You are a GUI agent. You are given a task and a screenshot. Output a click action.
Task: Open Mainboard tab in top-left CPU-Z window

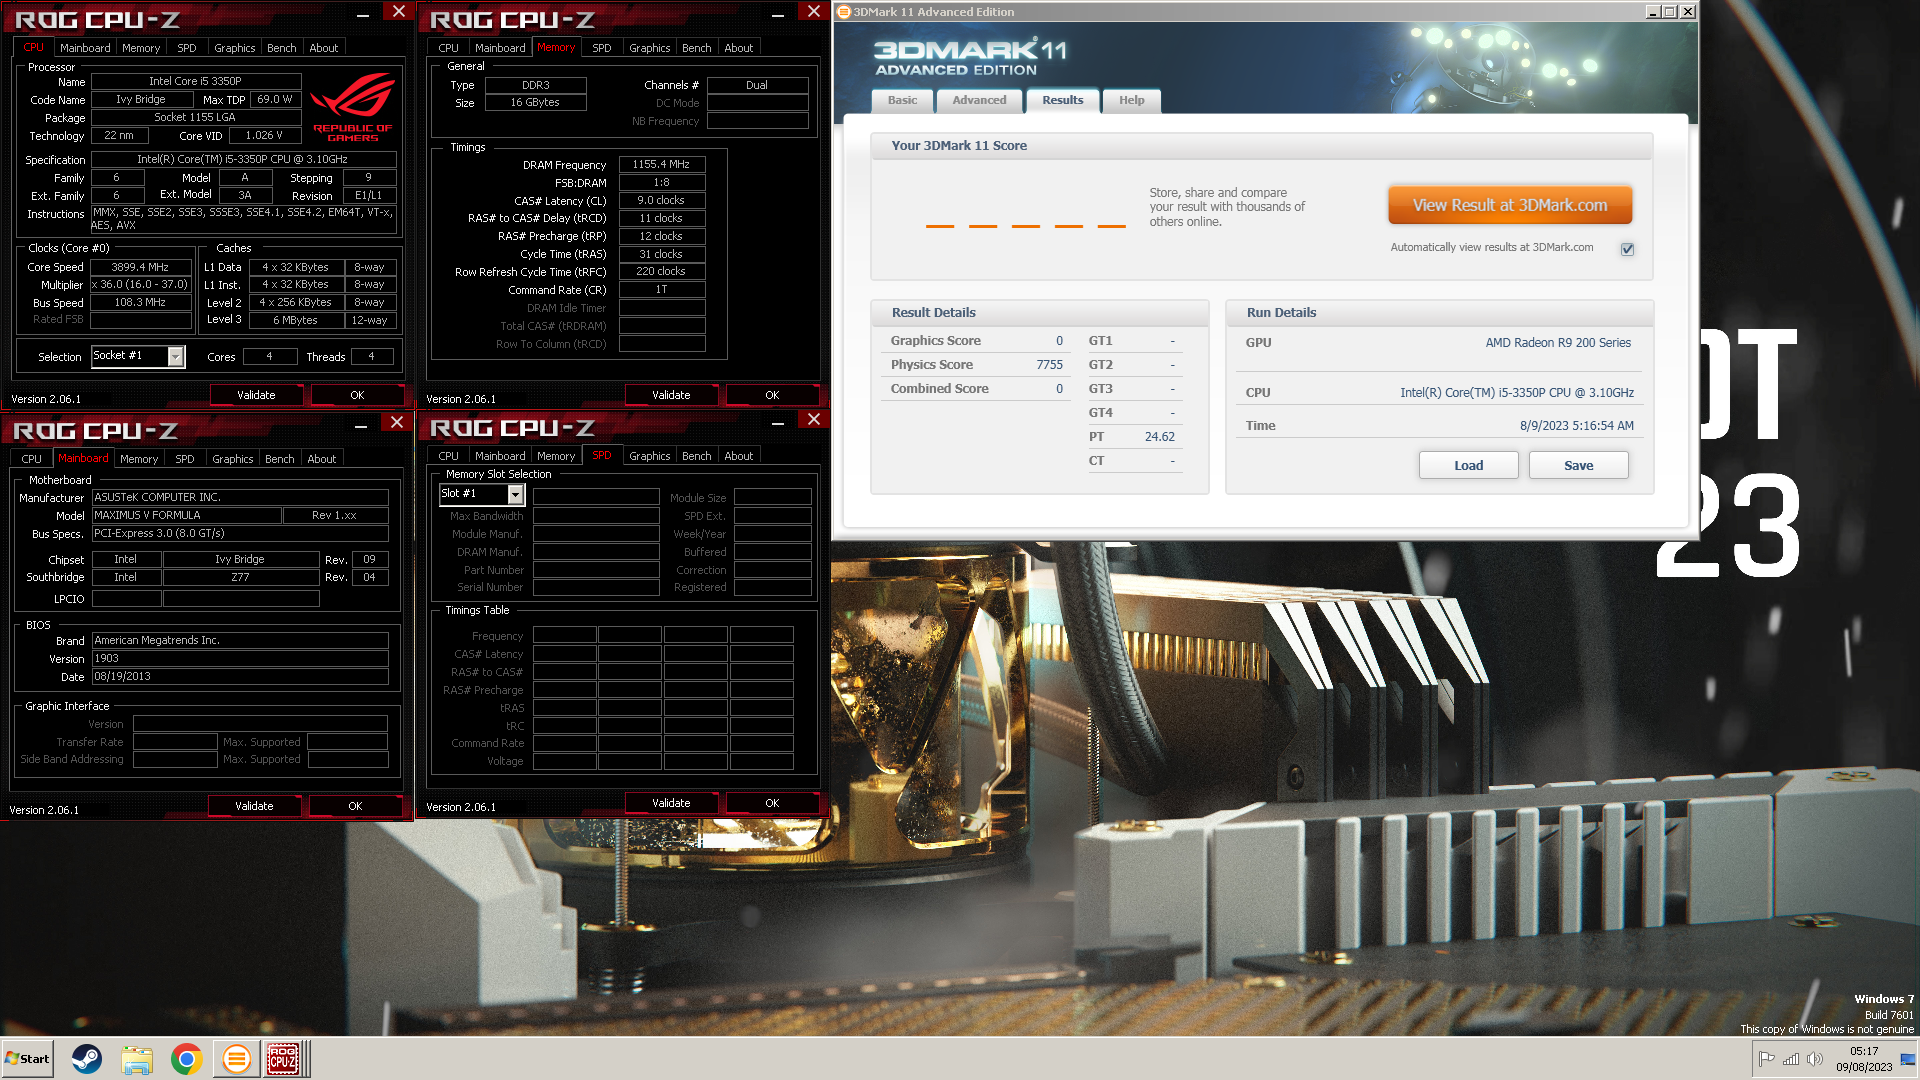coord(85,48)
